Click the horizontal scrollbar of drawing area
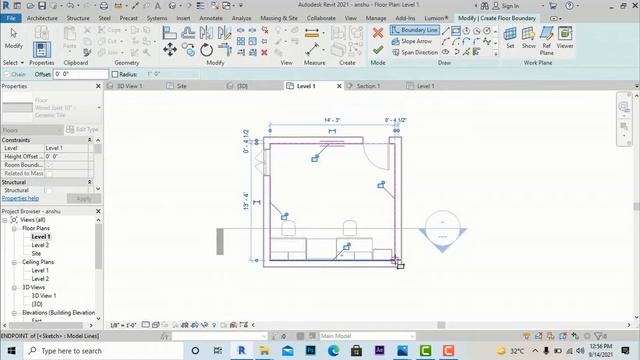Image resolution: width=640 pixels, height=360 pixels. tap(441, 325)
